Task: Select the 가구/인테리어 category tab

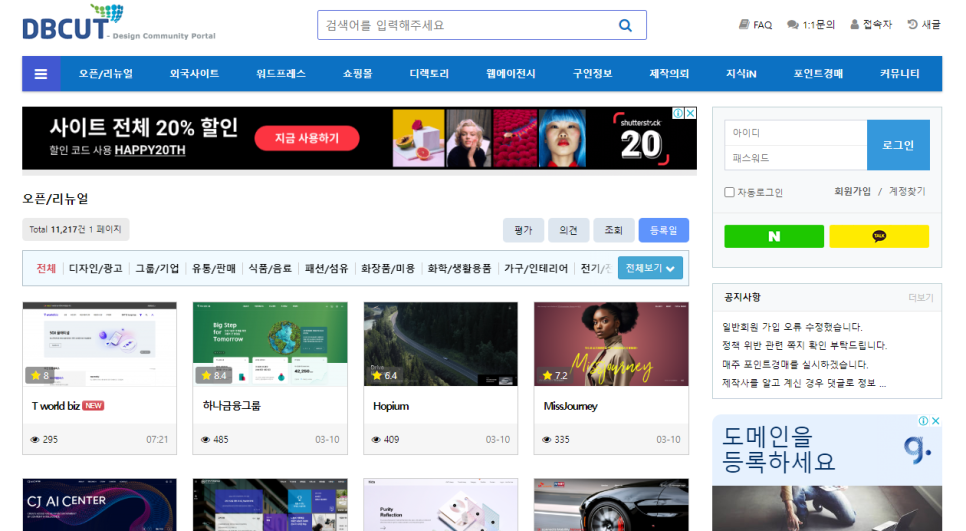Action: click(536, 269)
